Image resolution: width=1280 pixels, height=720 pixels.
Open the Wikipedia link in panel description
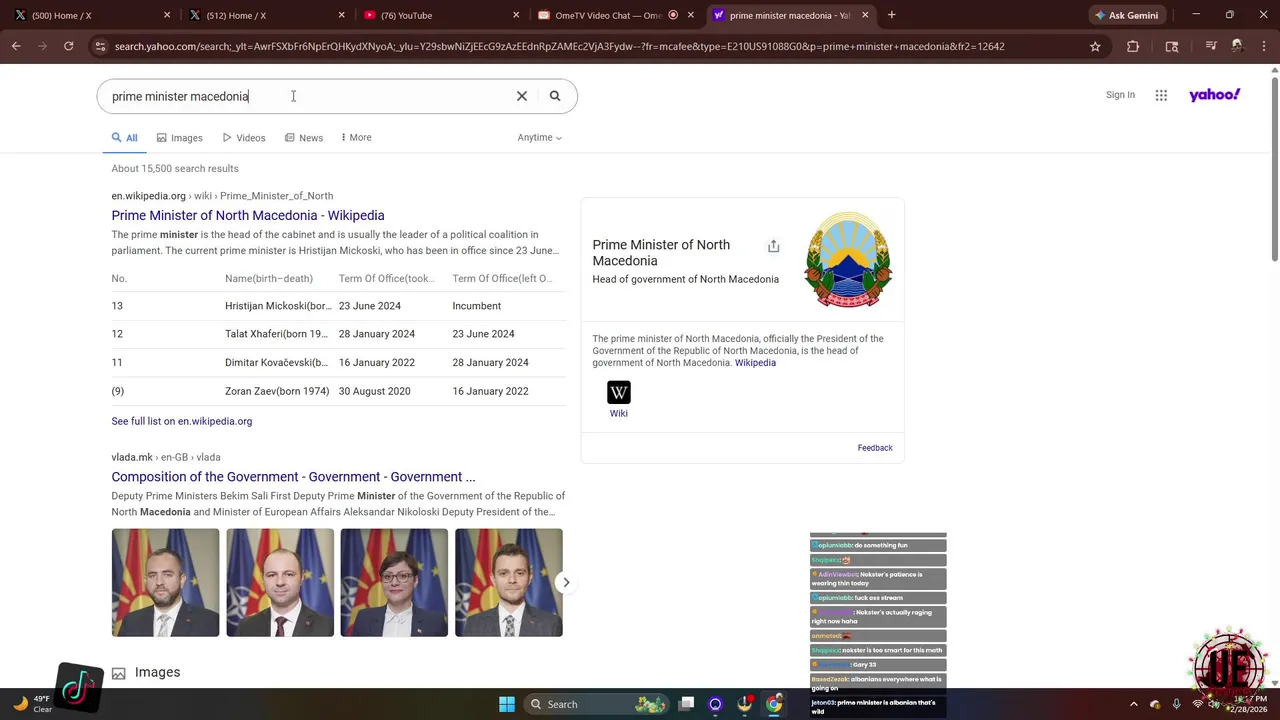point(755,363)
